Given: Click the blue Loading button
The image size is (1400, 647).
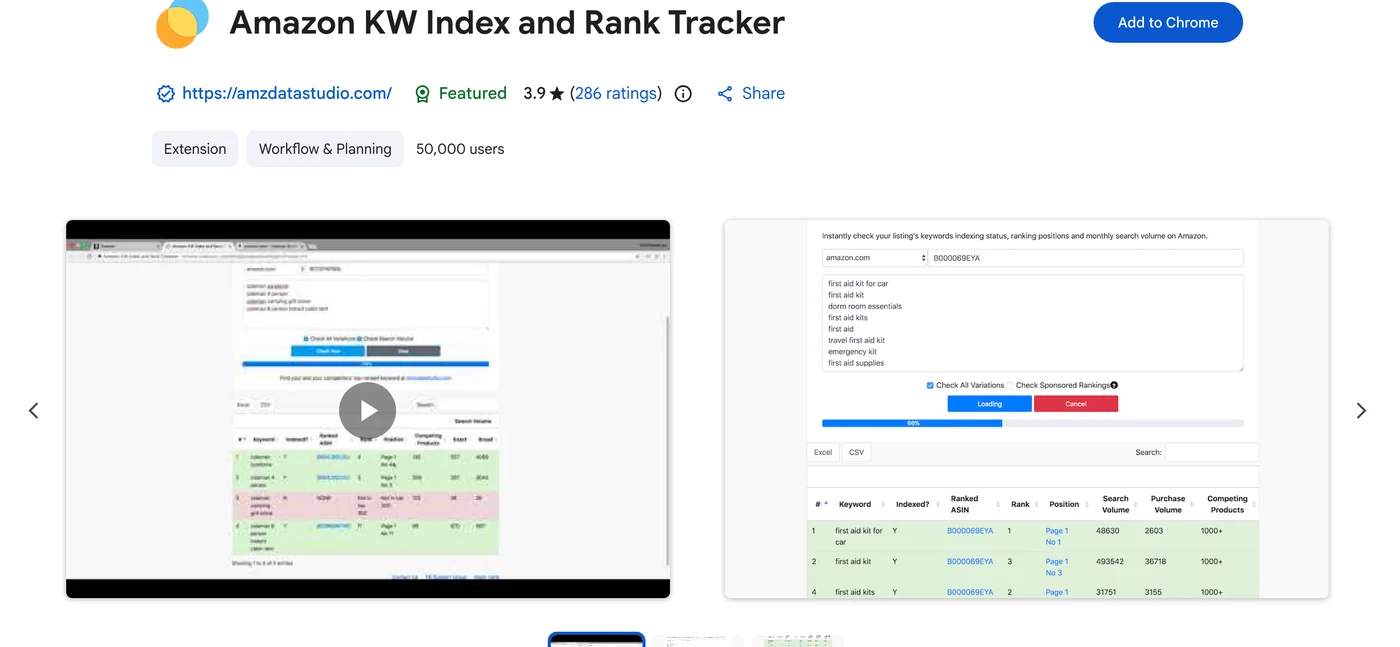Looking at the screenshot, I should (989, 404).
